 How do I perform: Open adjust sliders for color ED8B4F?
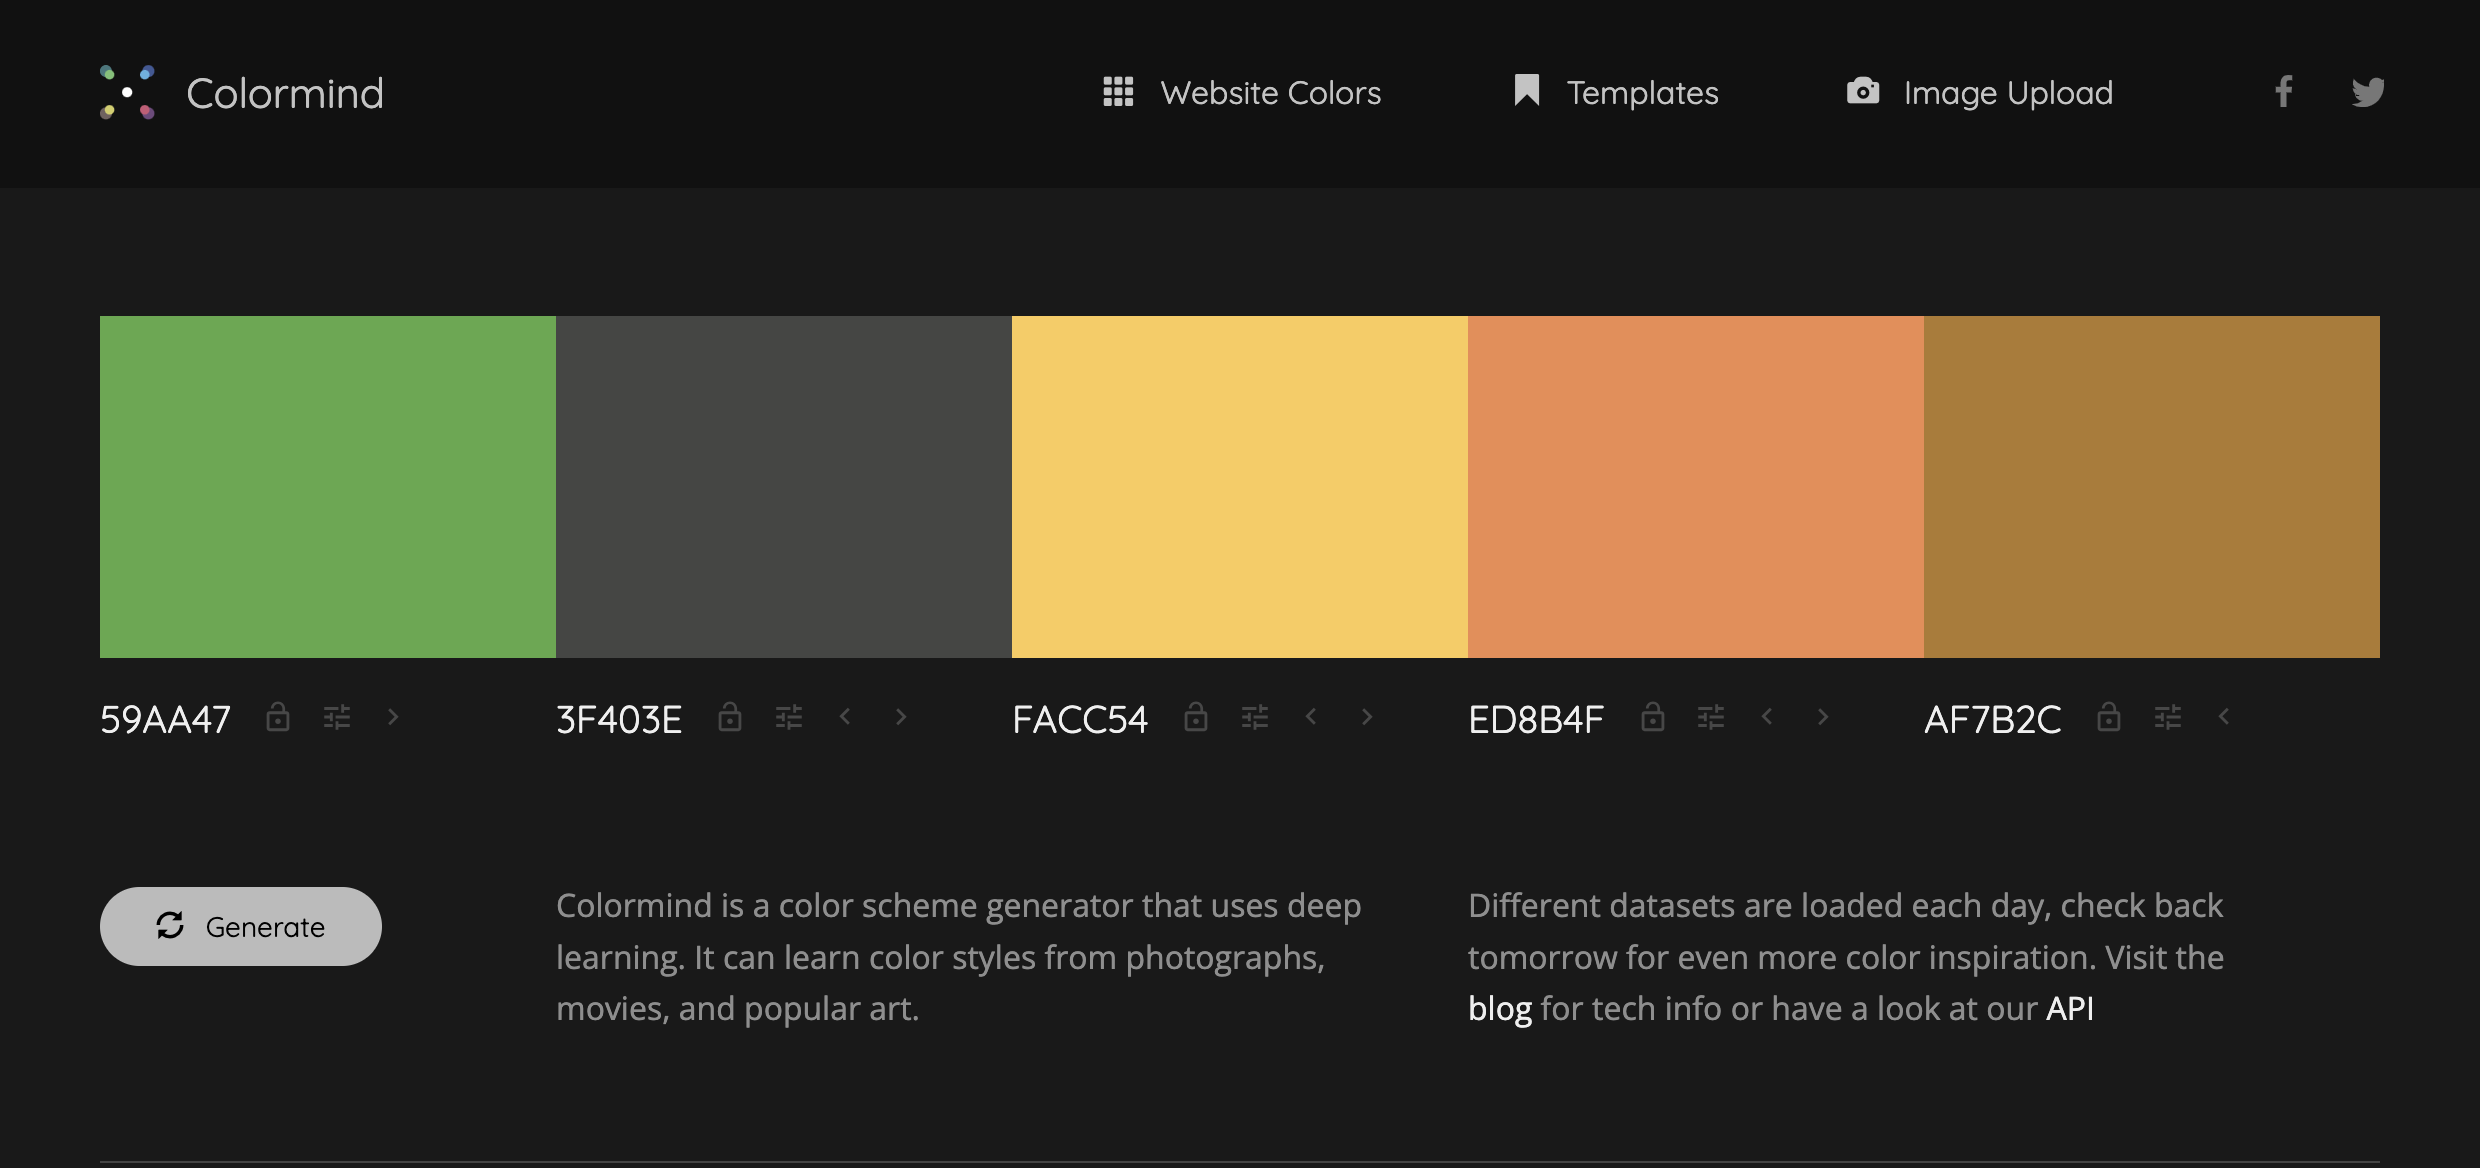pos(1711,717)
